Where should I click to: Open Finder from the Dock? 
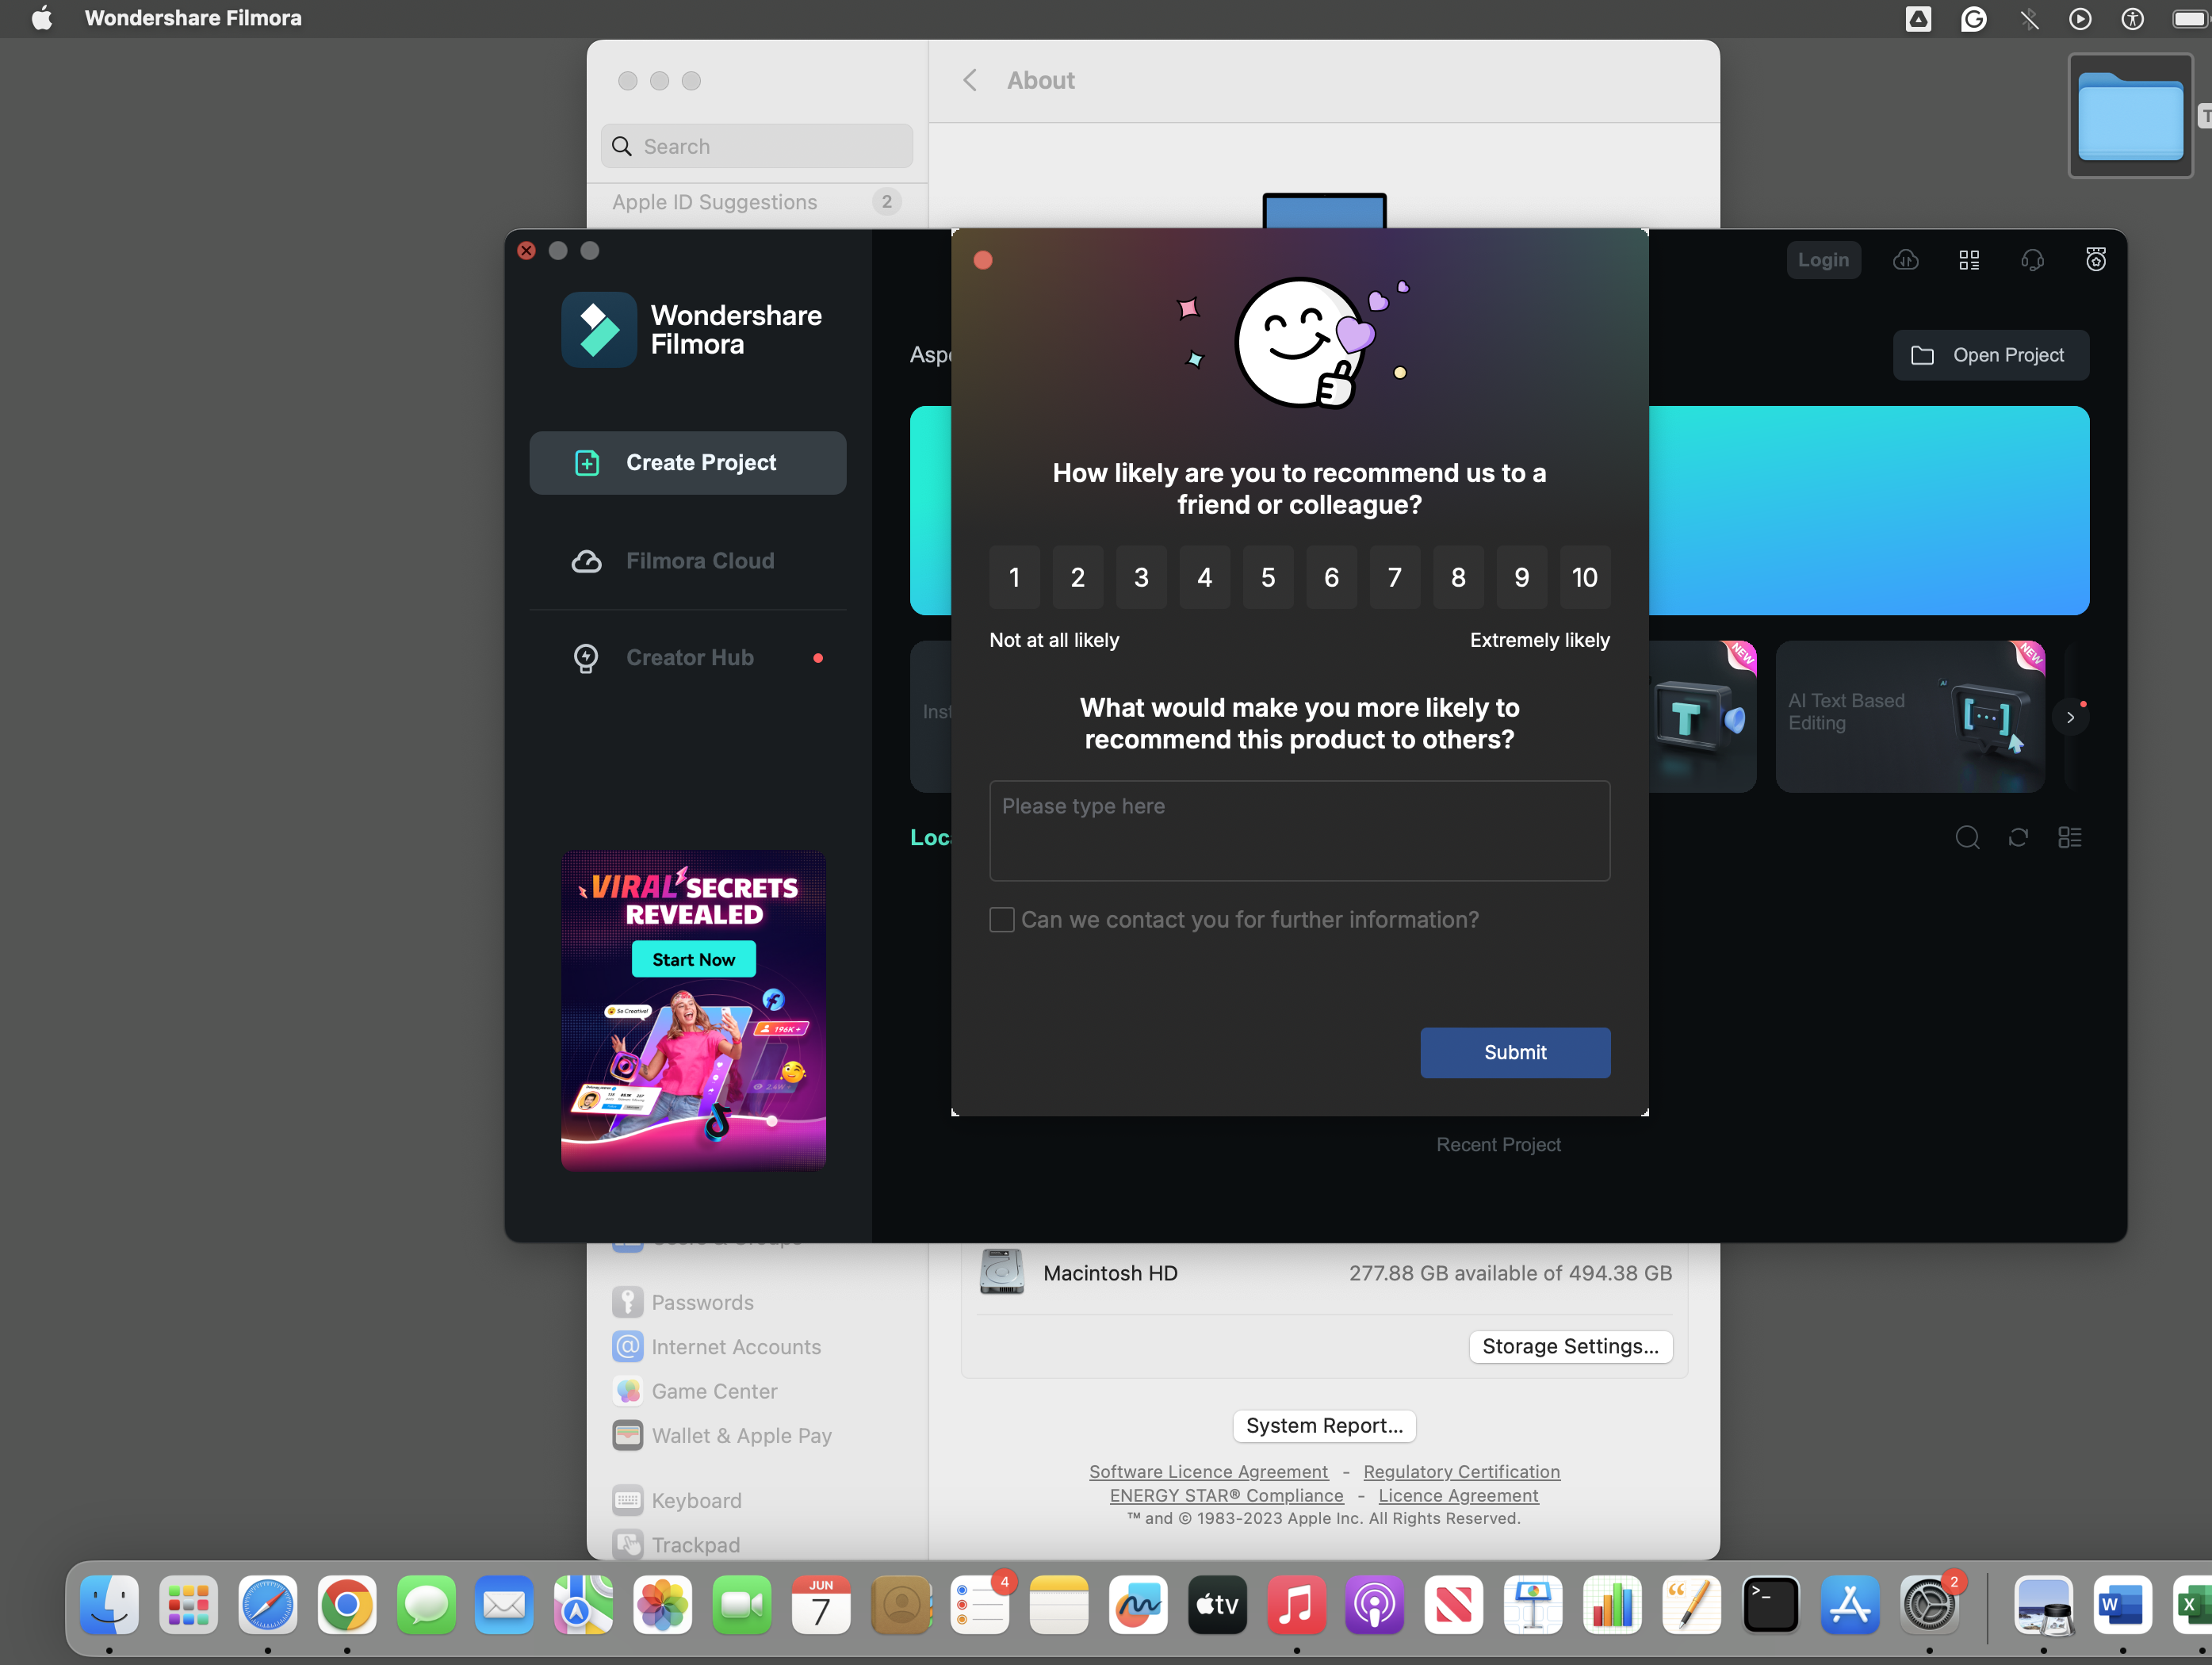[x=109, y=1605]
